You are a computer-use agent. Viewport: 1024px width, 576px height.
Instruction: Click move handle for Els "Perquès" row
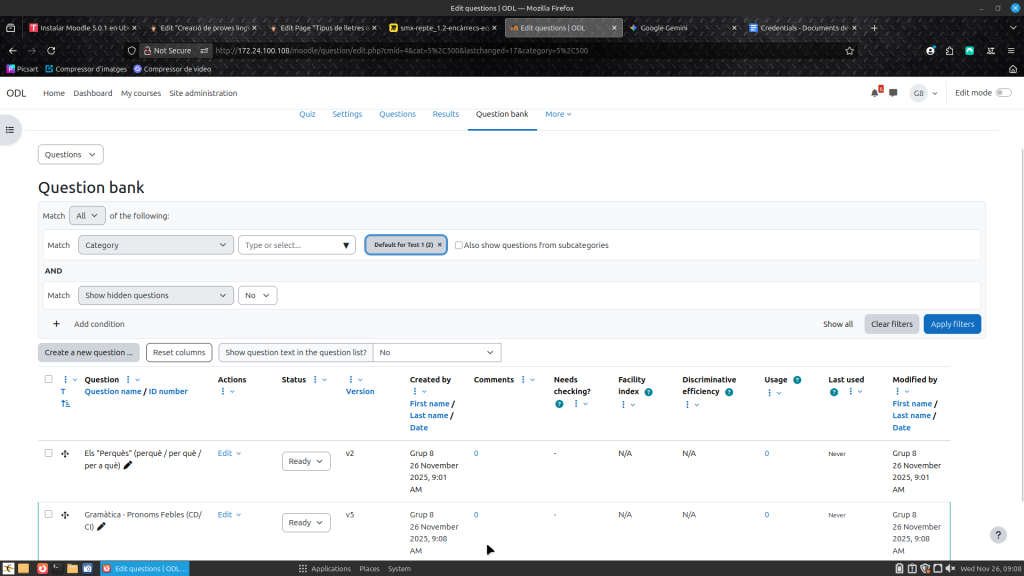(x=65, y=454)
